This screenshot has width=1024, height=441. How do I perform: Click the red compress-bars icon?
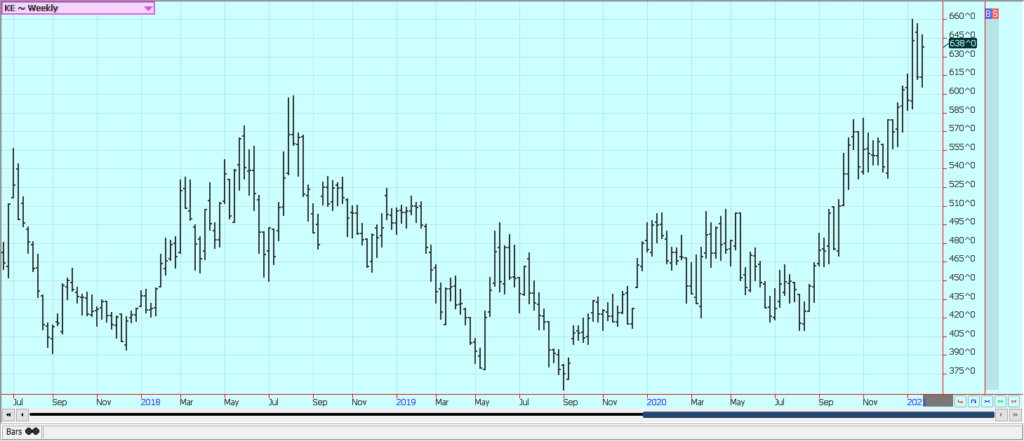point(1014,401)
